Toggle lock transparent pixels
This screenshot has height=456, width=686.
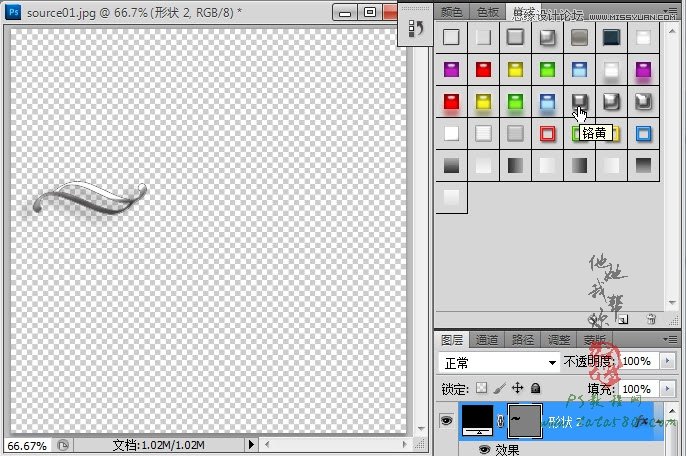click(481, 388)
